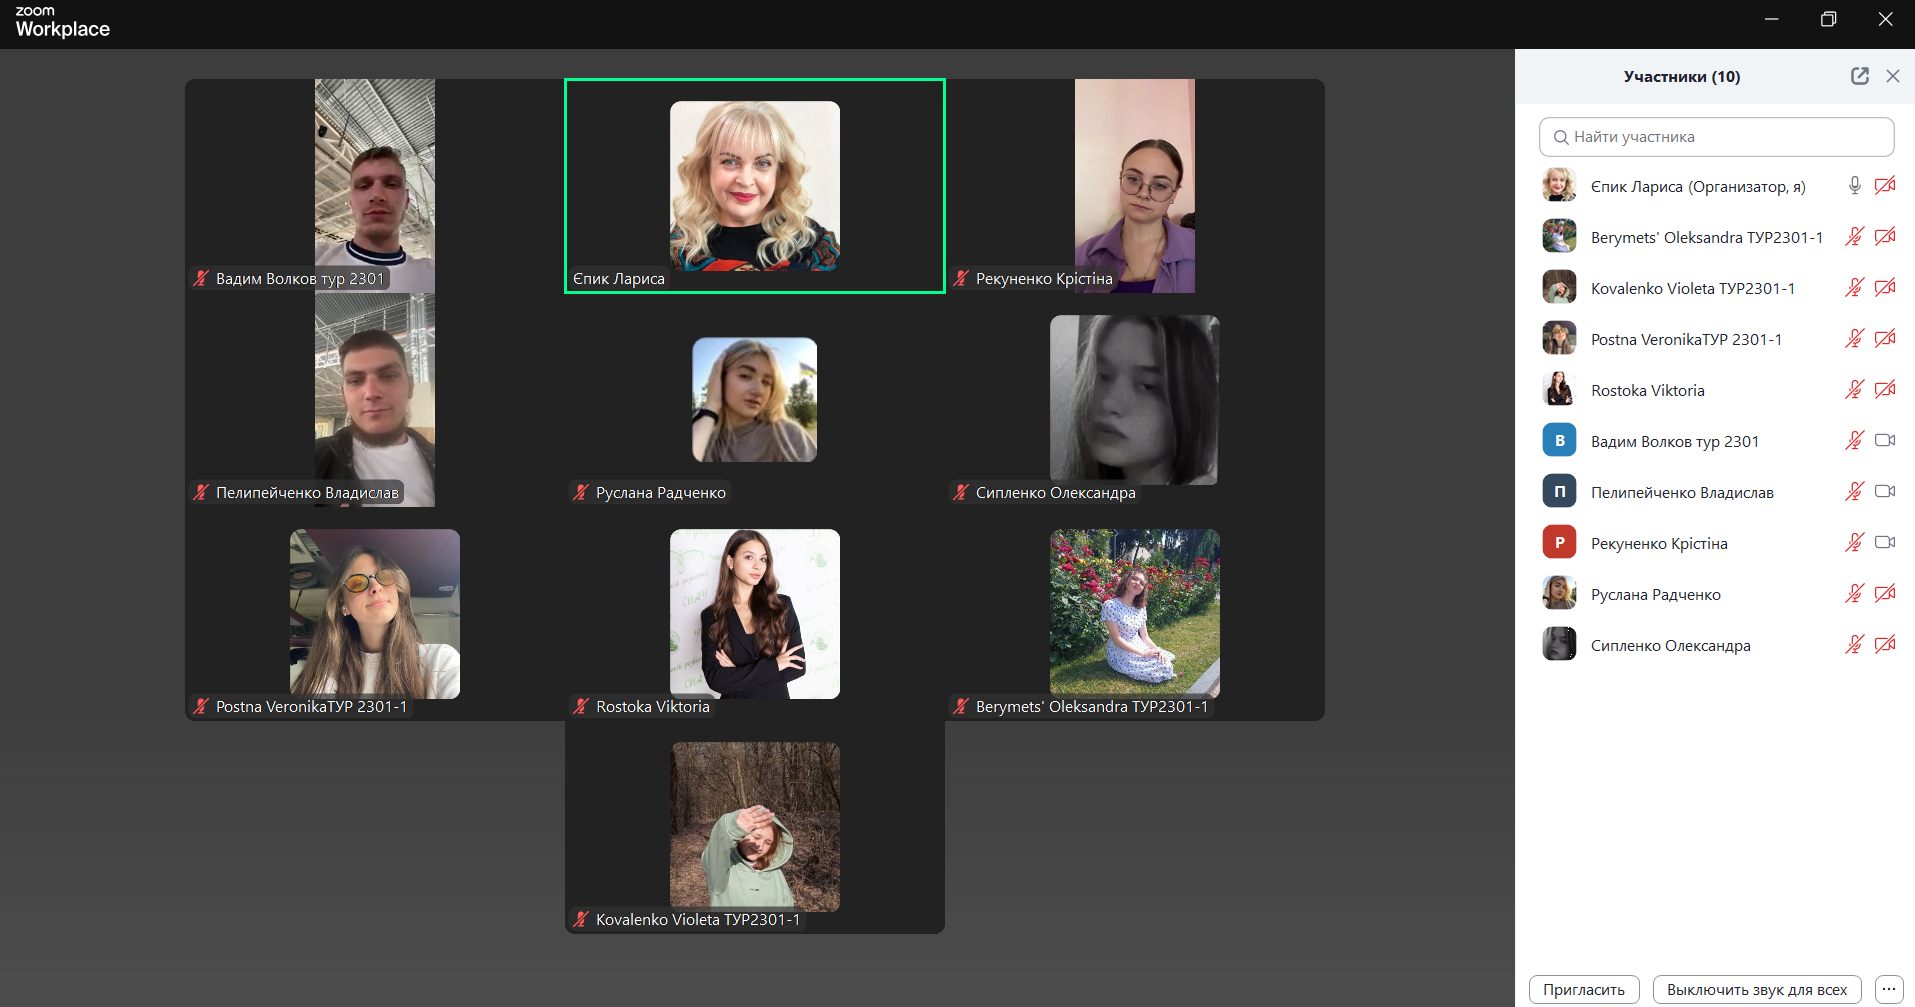Click Рекуненко Крістіна video tile
Viewport: 1915px width, 1007px height.
click(x=1135, y=186)
